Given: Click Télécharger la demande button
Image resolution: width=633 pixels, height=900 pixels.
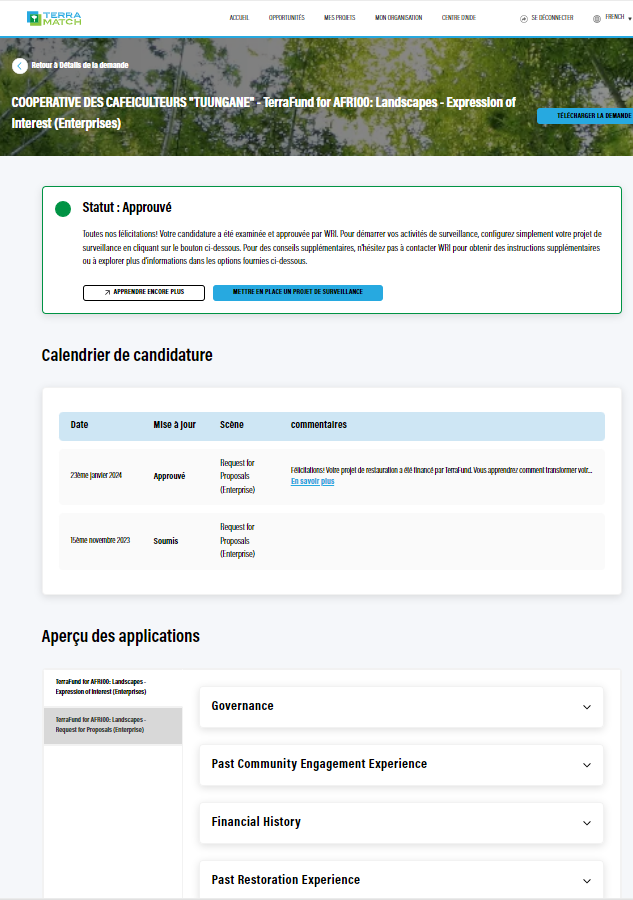Looking at the screenshot, I should (x=585, y=116).
